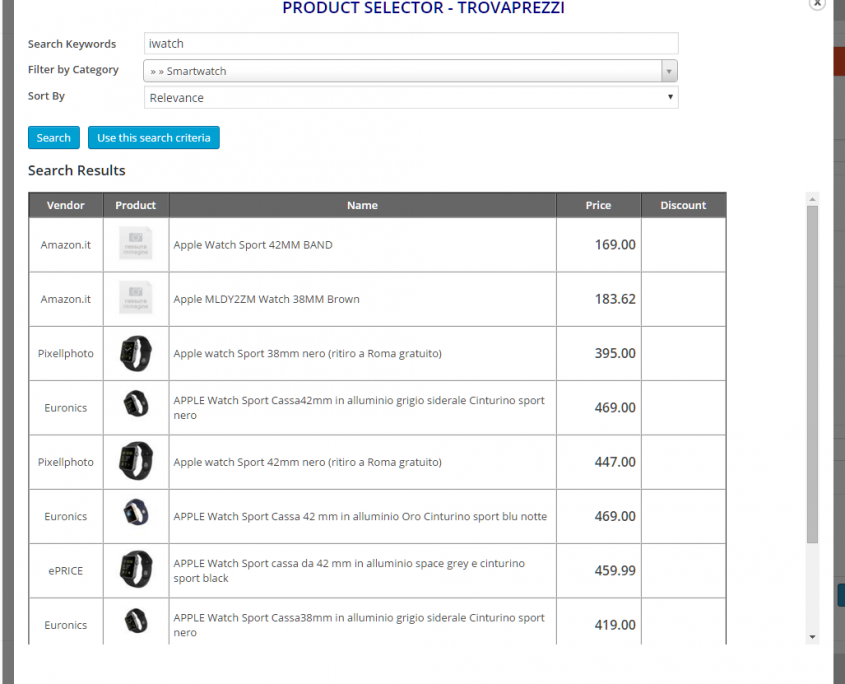This screenshot has width=845, height=684.
Task: Select Apple watch Sport 42mm nero product name
Action: [x=307, y=462]
